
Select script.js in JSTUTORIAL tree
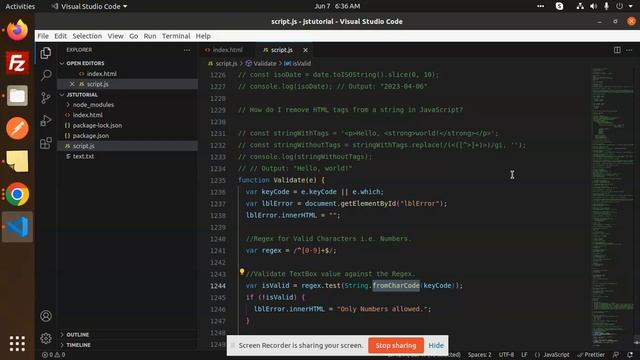83,146
